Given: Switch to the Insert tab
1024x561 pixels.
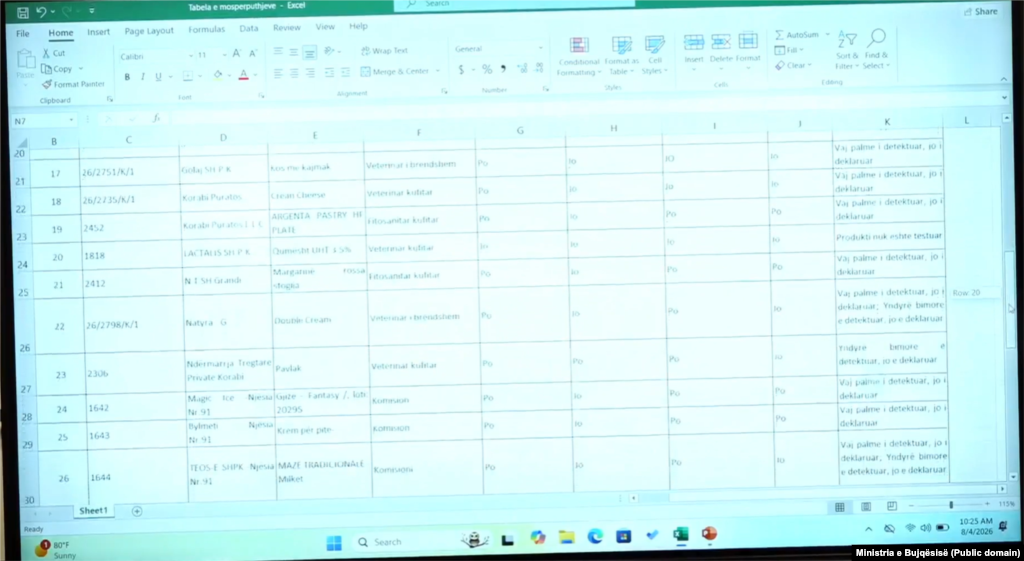Looking at the screenshot, I should [99, 31].
